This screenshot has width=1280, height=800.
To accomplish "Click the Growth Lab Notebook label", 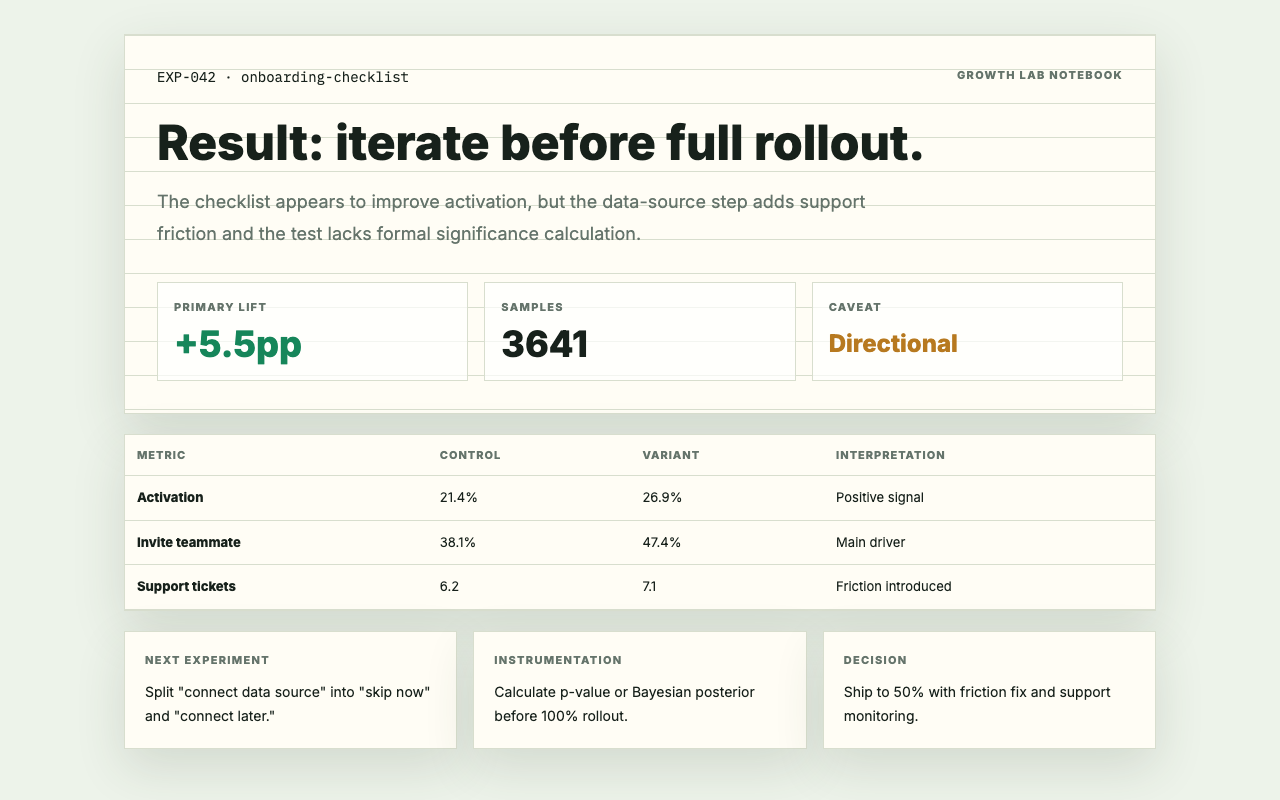I will (x=1039, y=75).
